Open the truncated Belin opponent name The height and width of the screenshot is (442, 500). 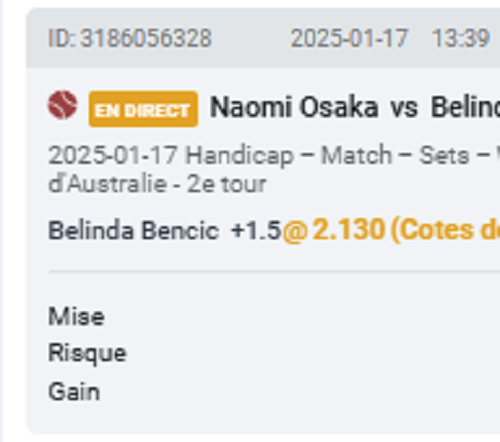click(x=465, y=107)
